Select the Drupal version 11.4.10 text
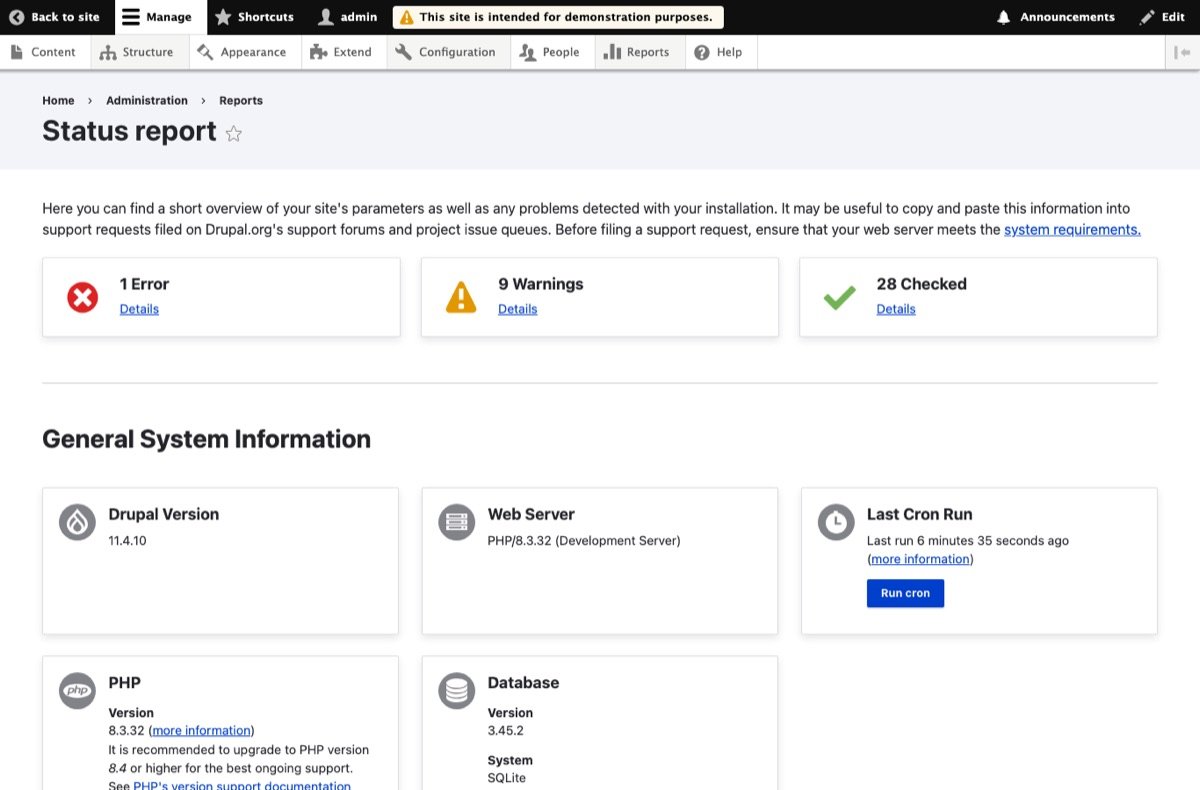Viewport: 1200px width, 790px height. pos(128,540)
